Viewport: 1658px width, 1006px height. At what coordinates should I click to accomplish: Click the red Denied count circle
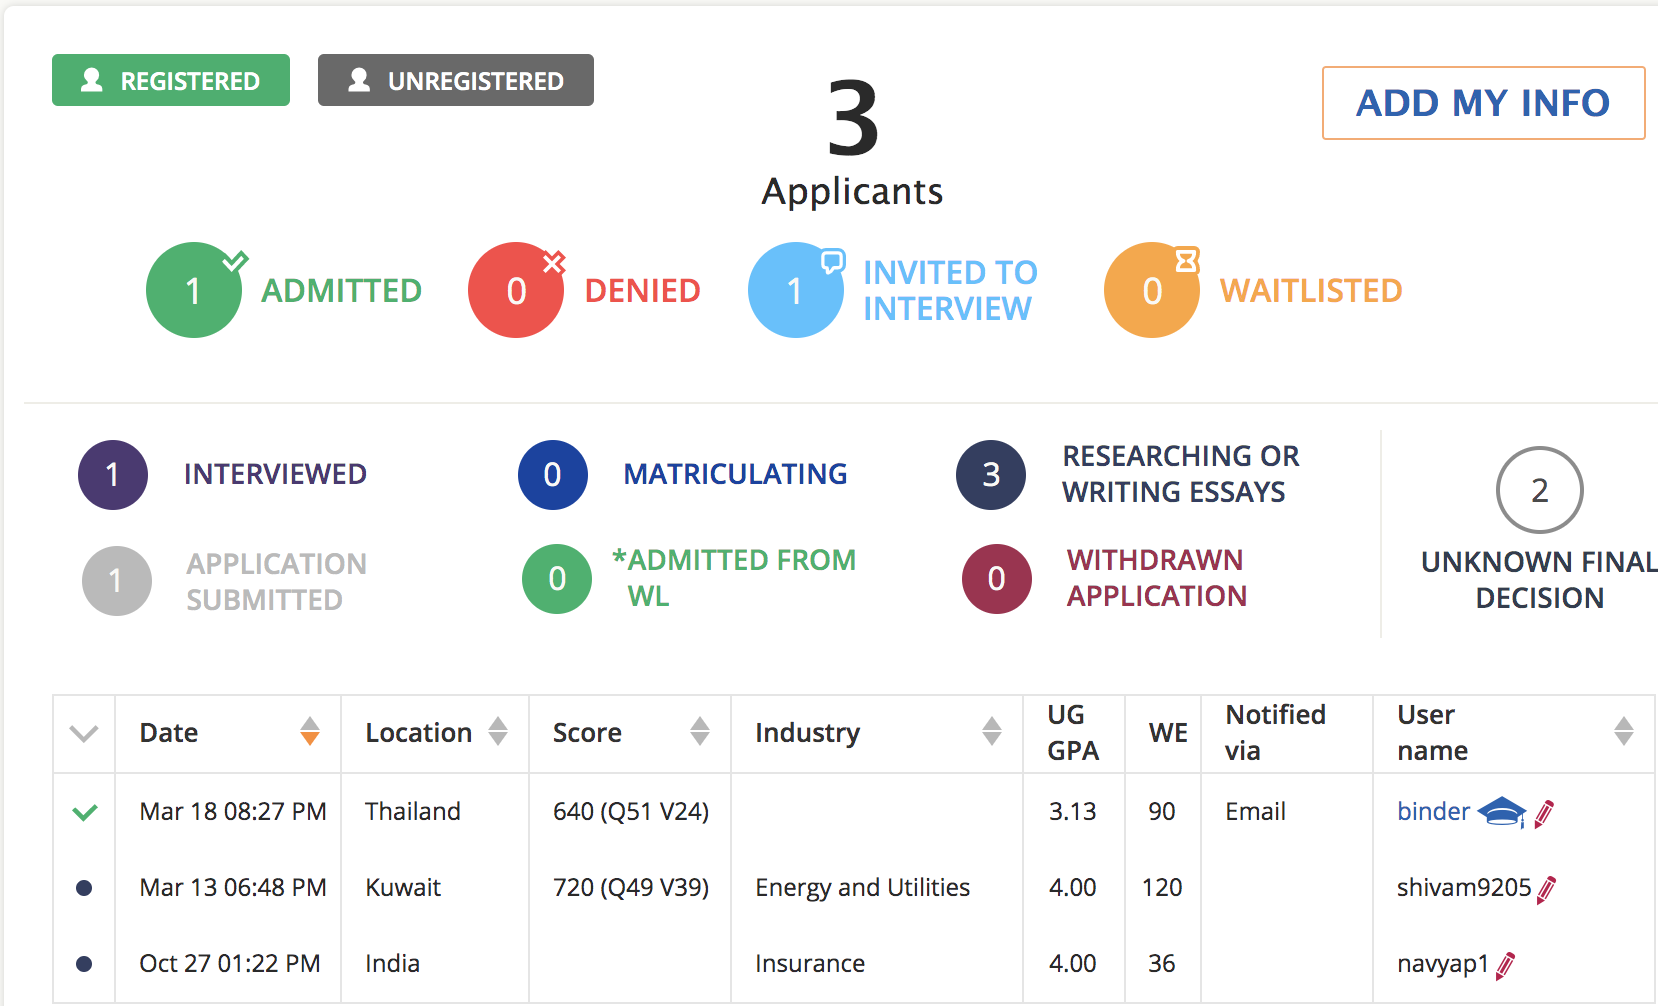click(516, 290)
